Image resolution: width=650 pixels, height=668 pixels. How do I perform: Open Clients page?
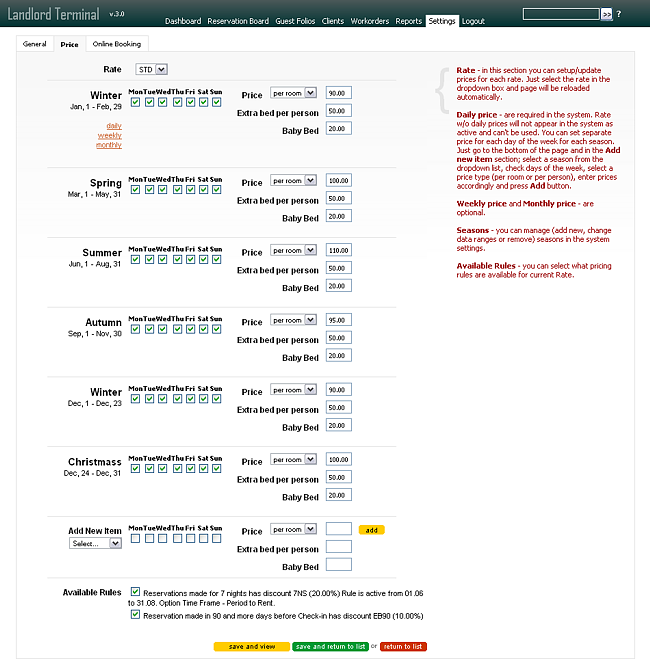(x=333, y=21)
